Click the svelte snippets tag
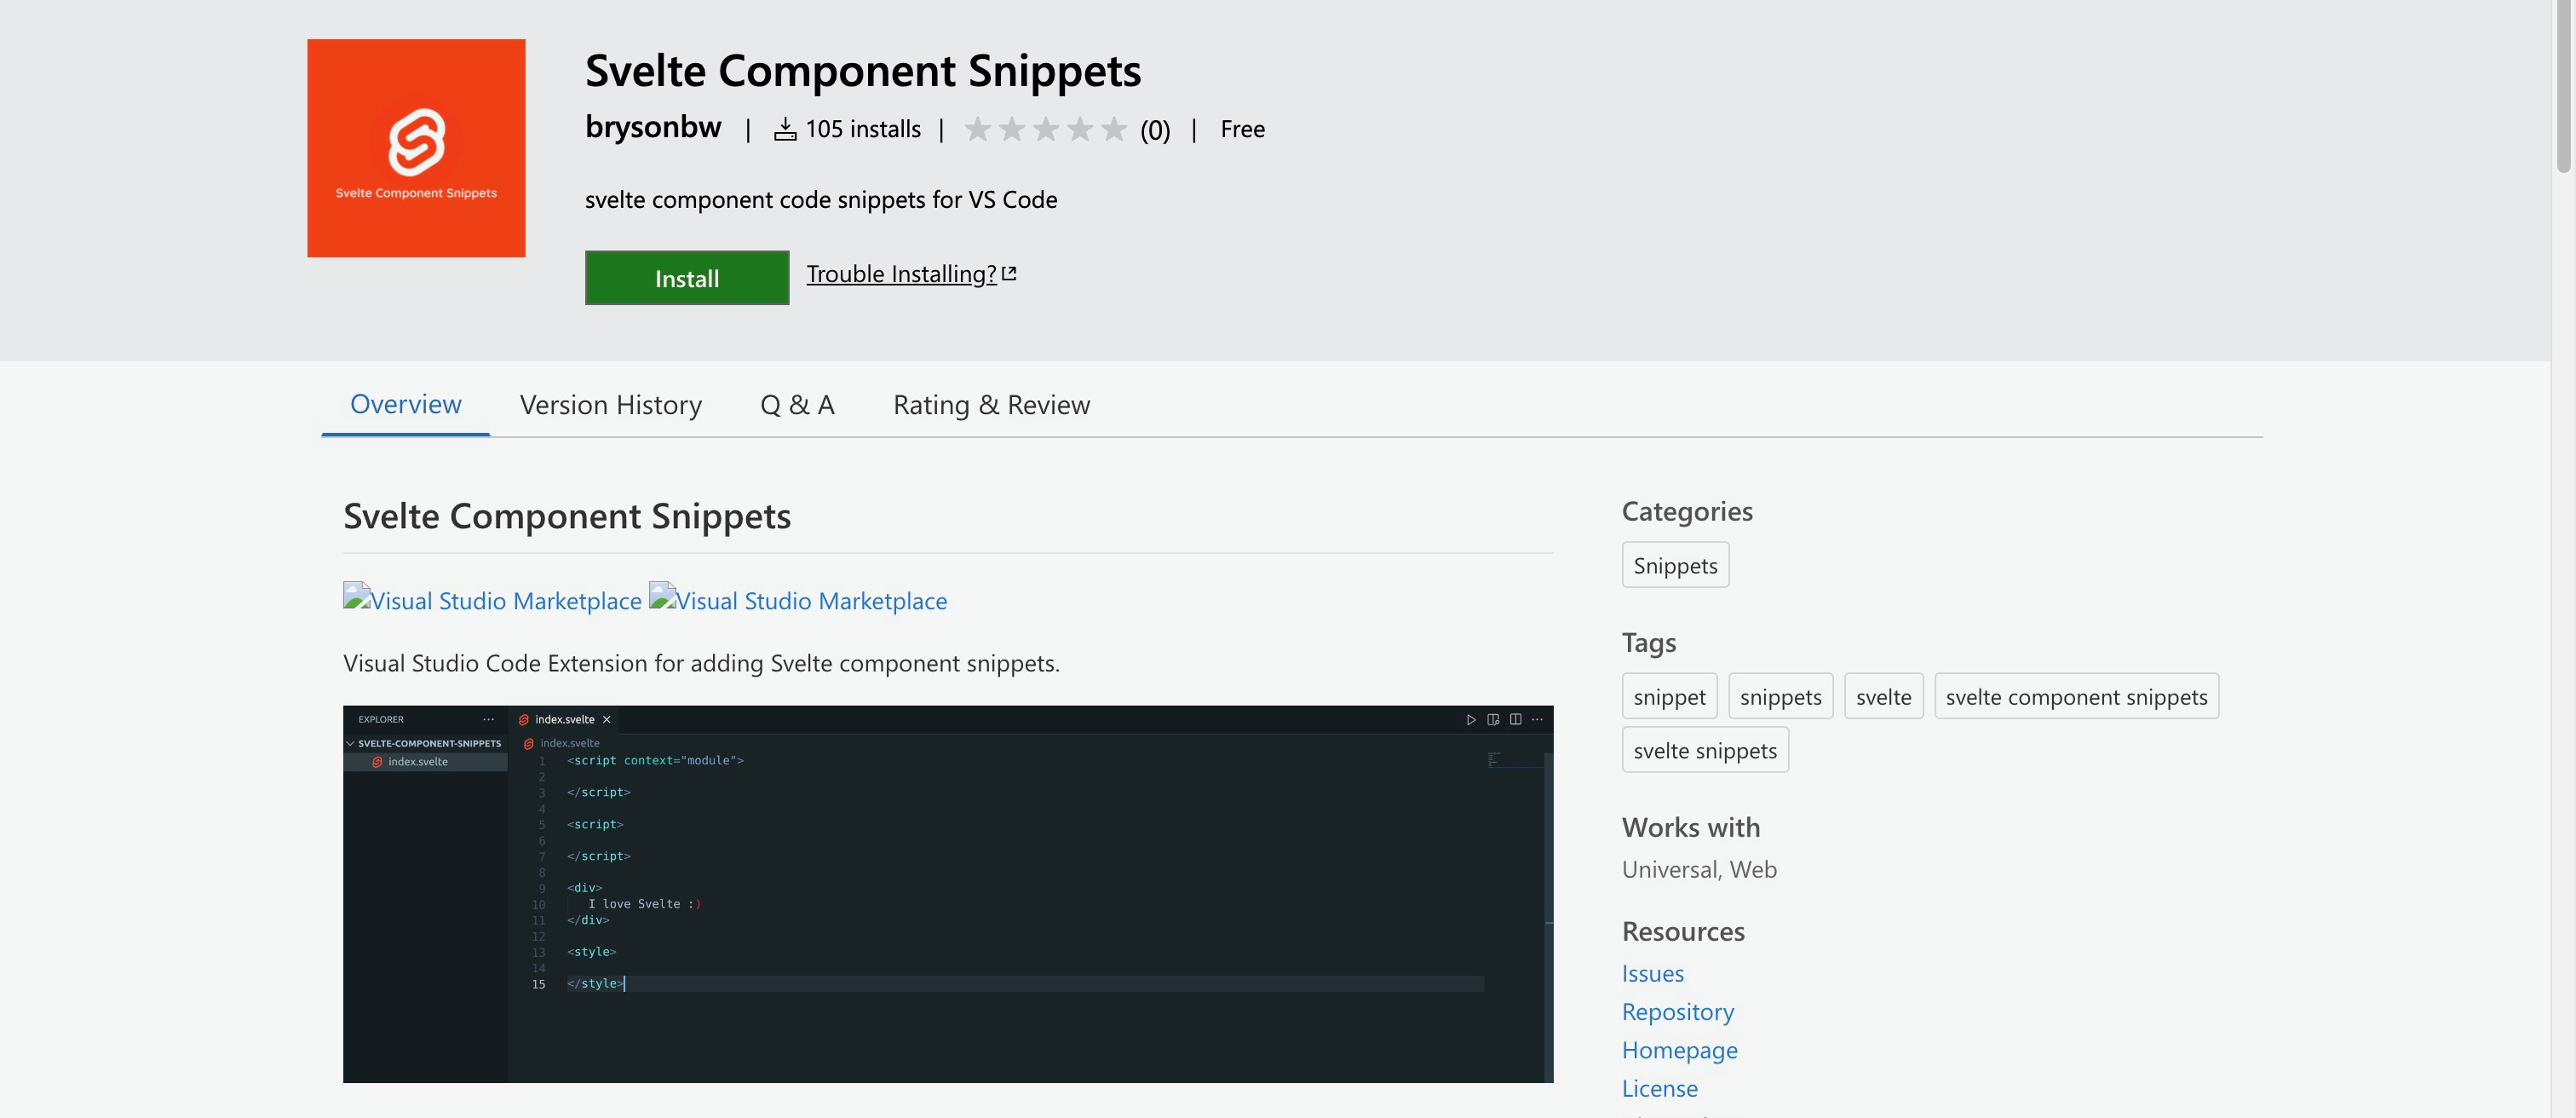 click(1705, 750)
